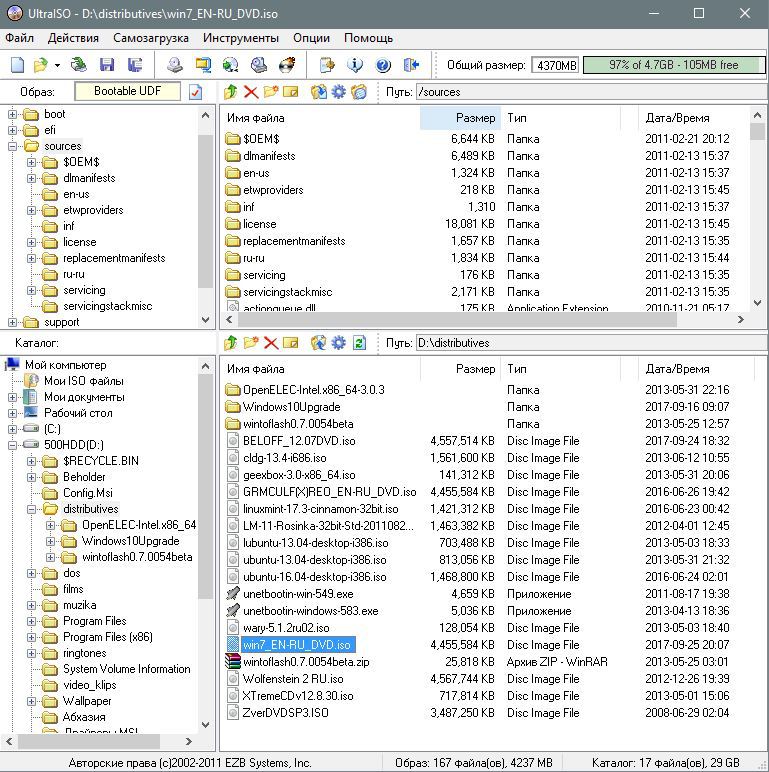769x772 pixels.
Task: Open the Помощь menu
Action: coord(368,38)
